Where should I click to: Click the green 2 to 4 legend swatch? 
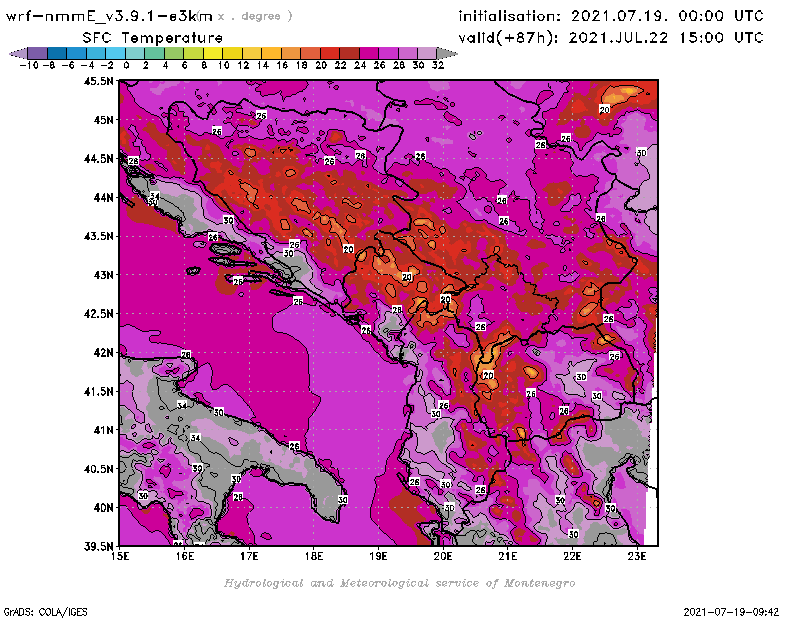click(155, 53)
